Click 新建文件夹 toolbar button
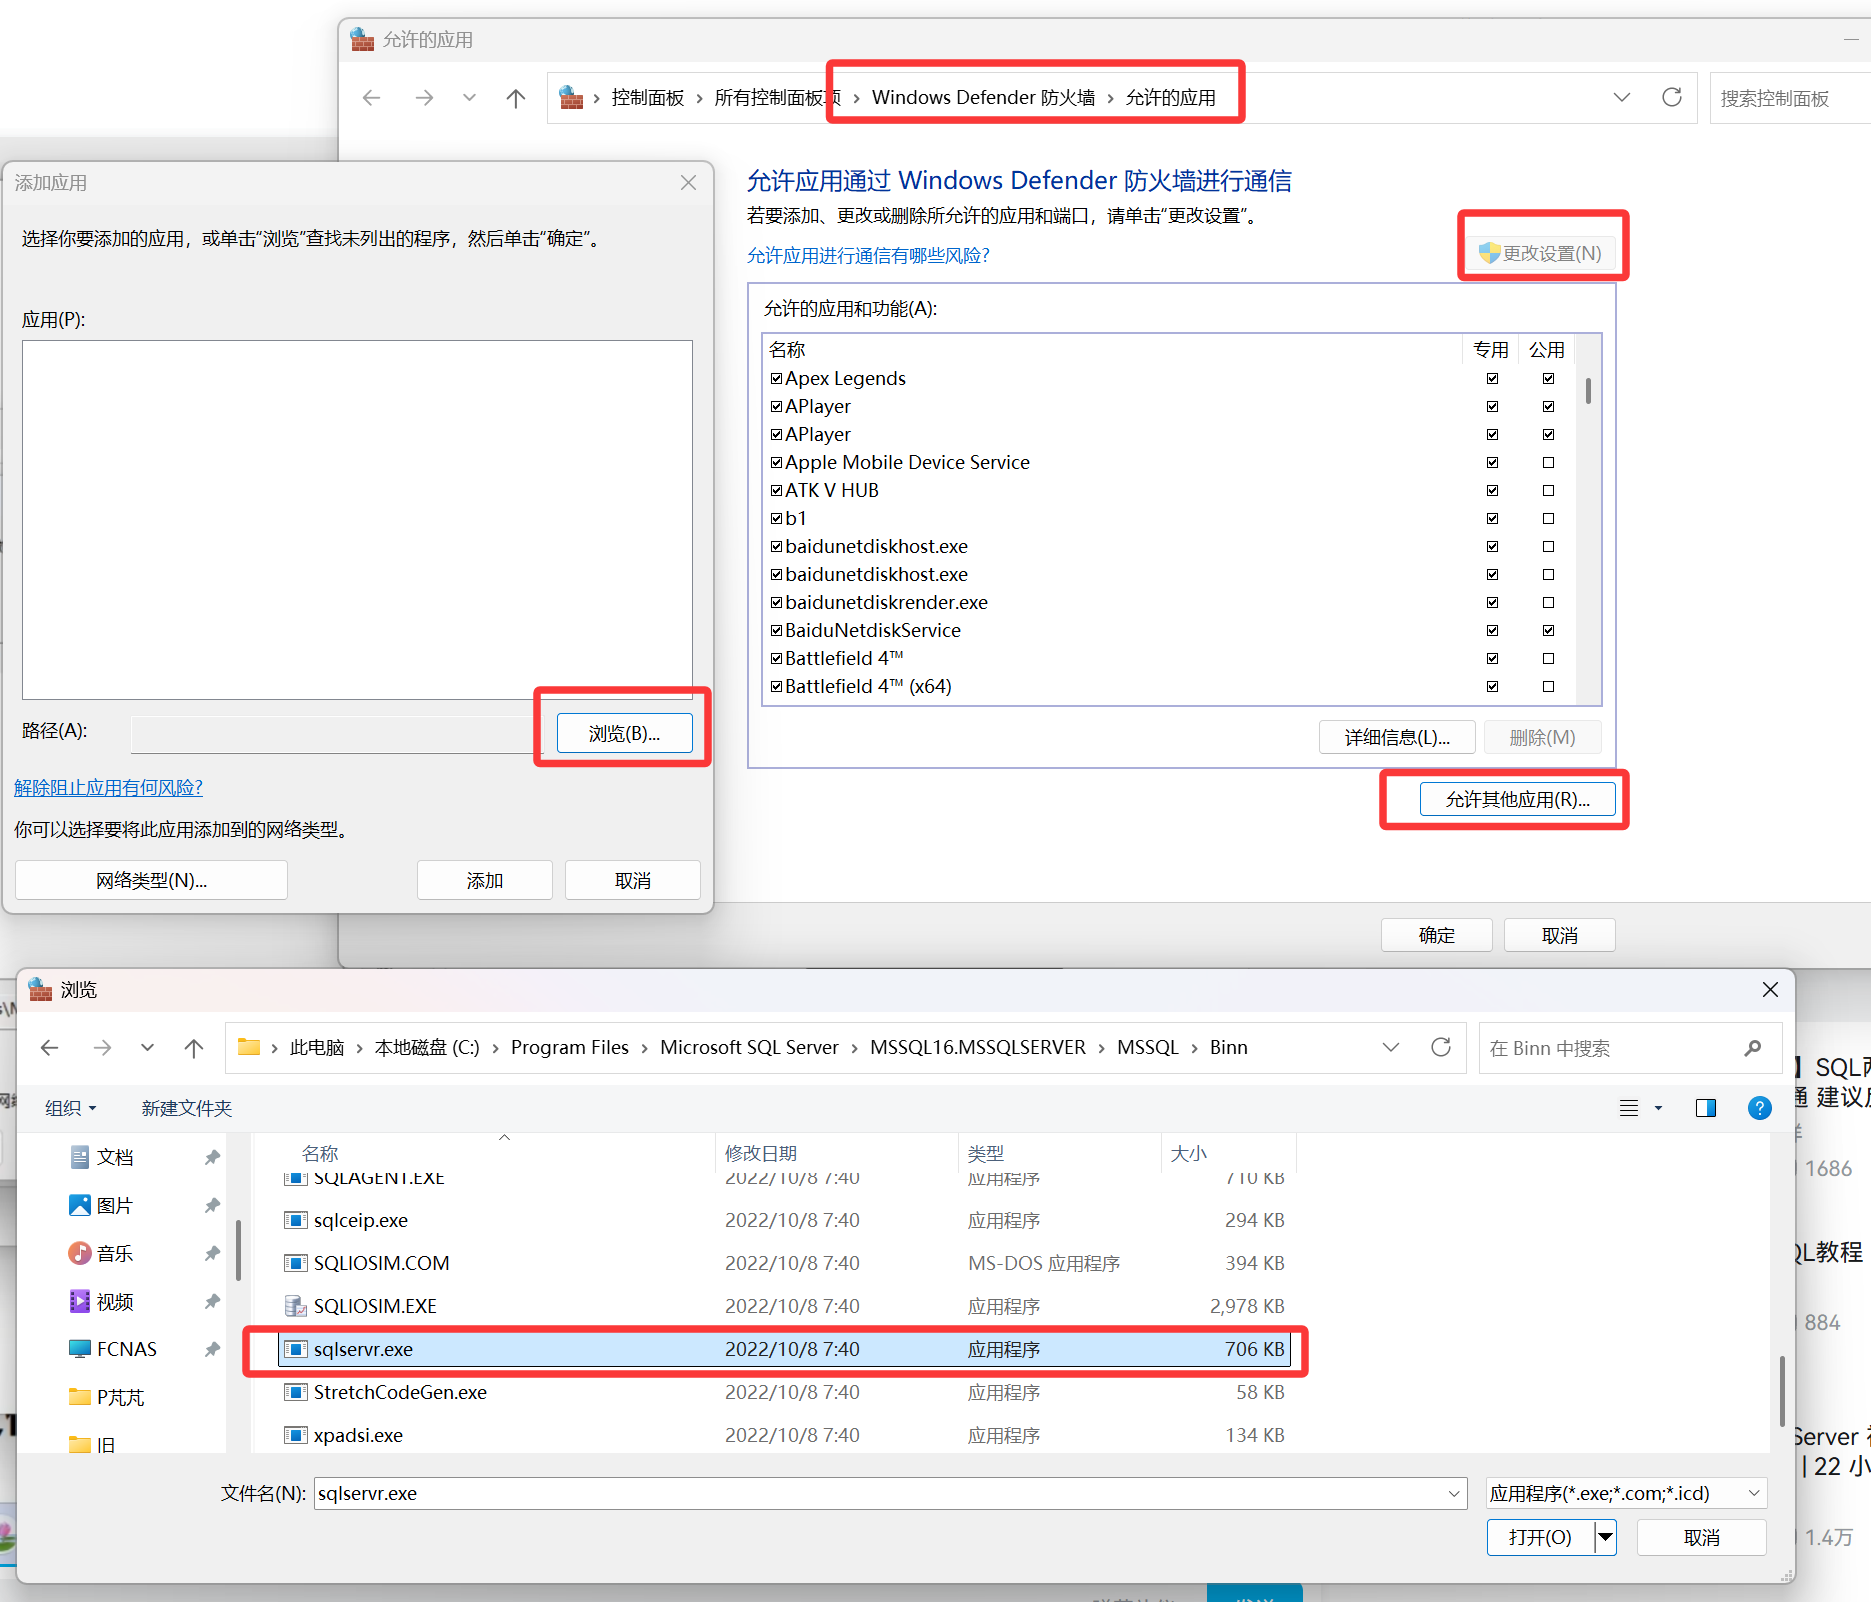Viewport: 1871px width, 1602px height. (186, 1108)
